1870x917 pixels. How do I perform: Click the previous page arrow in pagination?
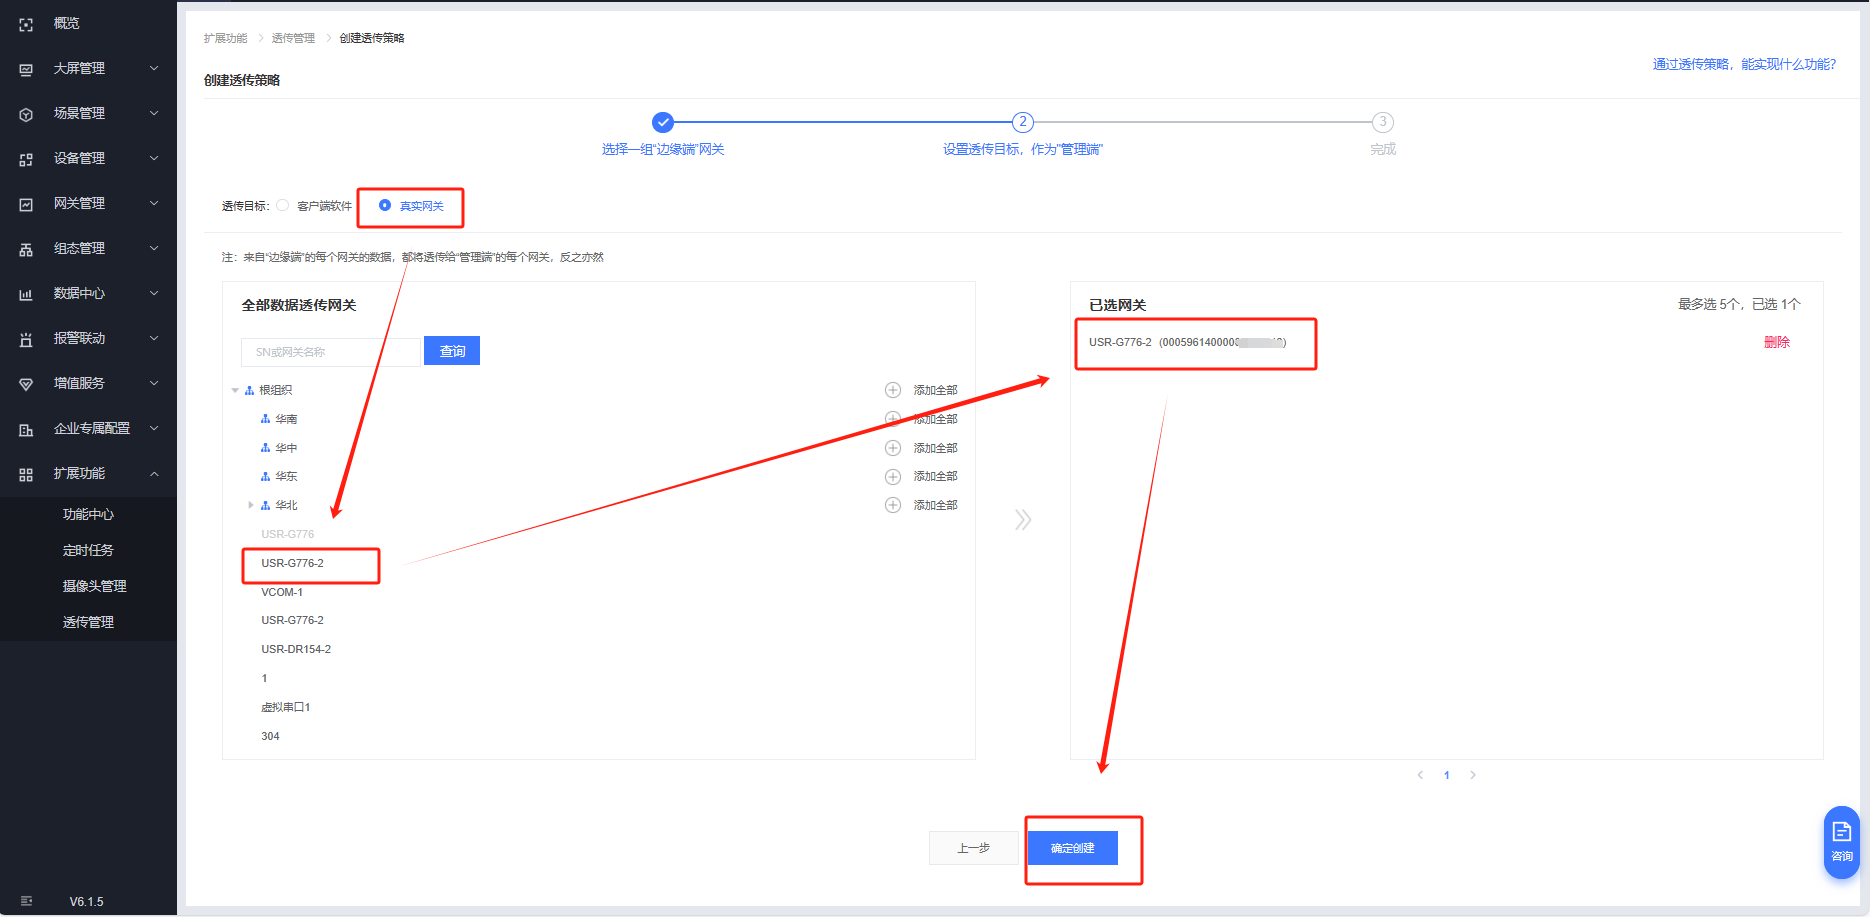(x=1420, y=775)
